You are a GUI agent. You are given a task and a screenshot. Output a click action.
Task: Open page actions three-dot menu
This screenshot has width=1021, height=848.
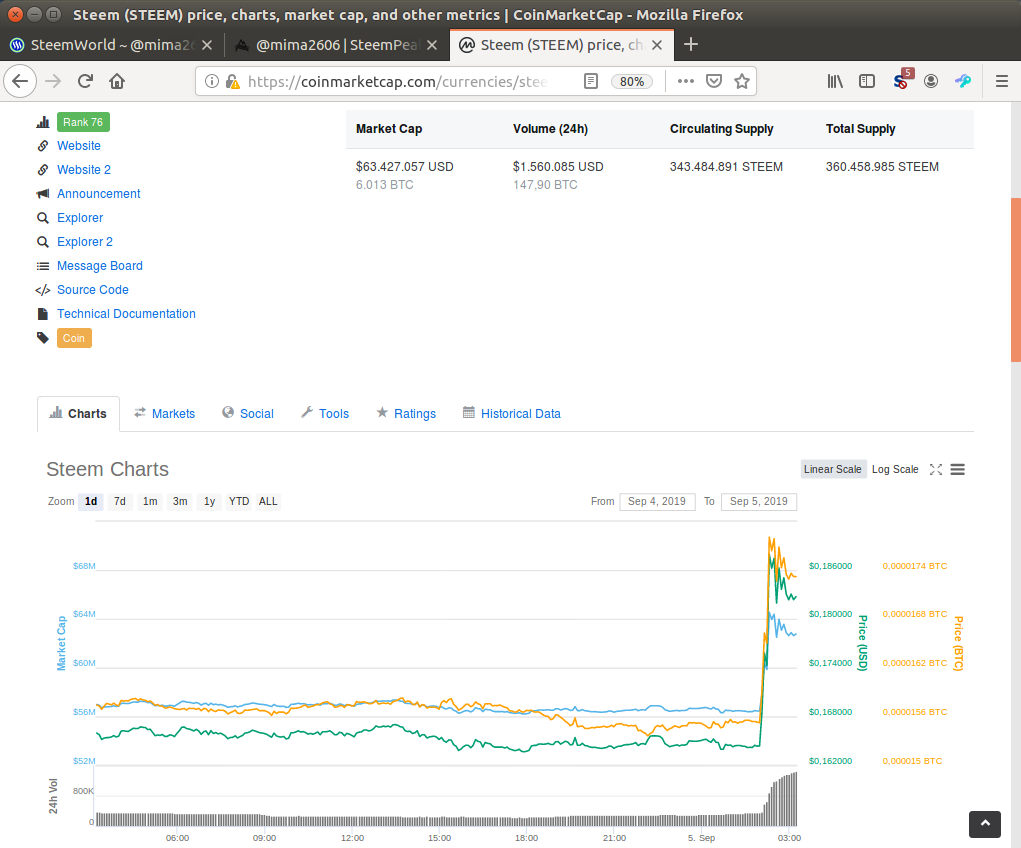pos(686,81)
